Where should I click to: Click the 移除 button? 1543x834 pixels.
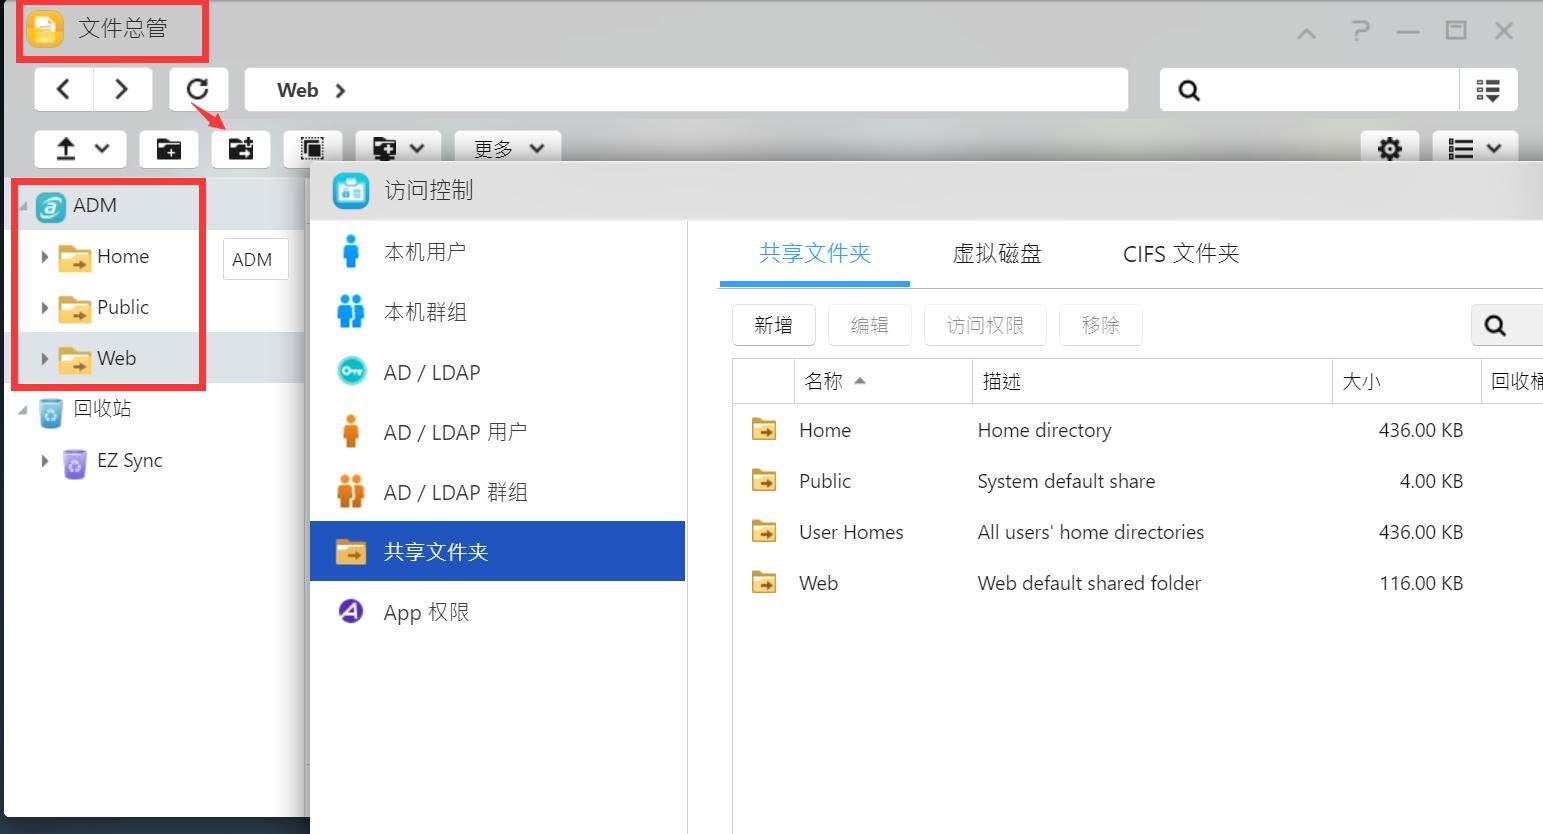[1100, 324]
